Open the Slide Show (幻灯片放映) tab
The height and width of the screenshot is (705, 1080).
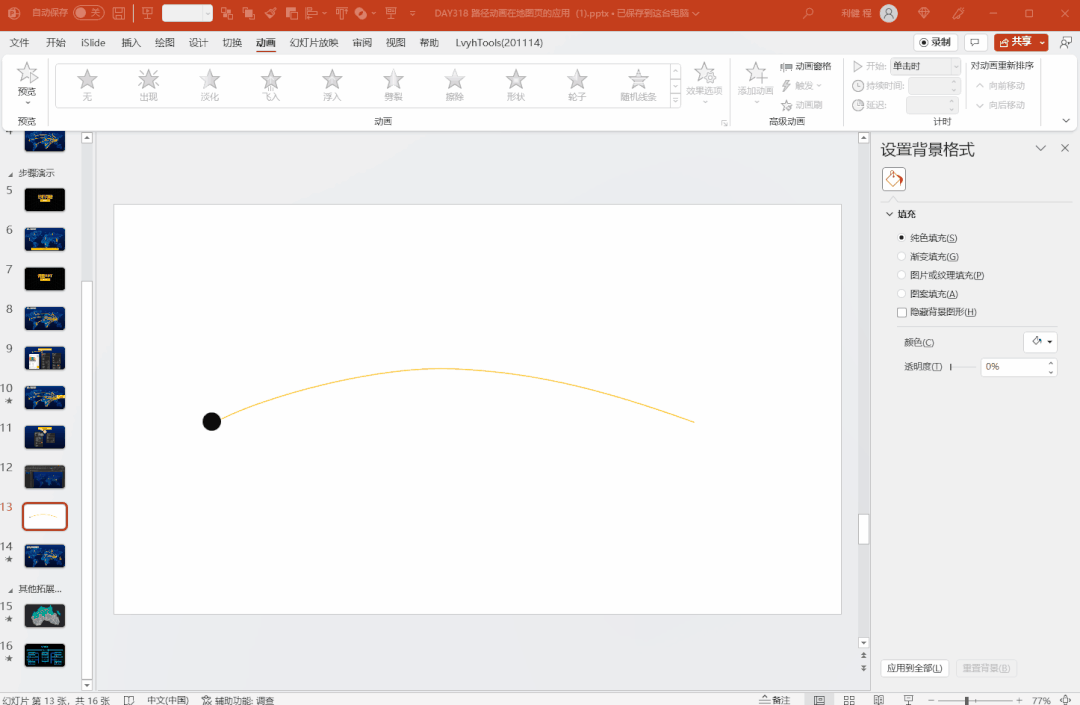tap(314, 43)
